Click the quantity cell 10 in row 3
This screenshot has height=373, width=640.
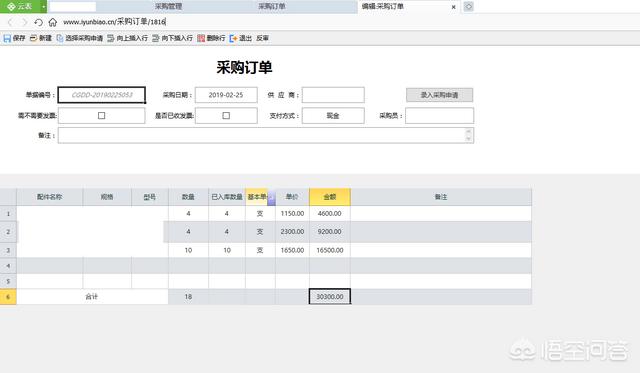[x=188, y=250]
